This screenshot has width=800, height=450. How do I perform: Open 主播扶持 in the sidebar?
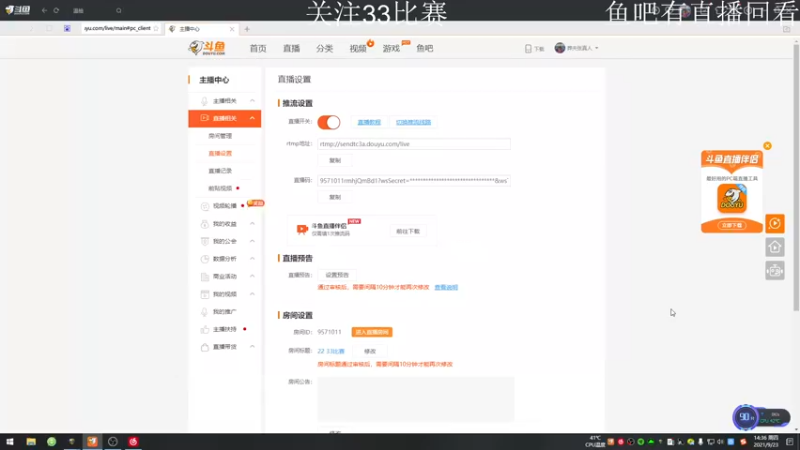pyautogui.click(x=224, y=330)
